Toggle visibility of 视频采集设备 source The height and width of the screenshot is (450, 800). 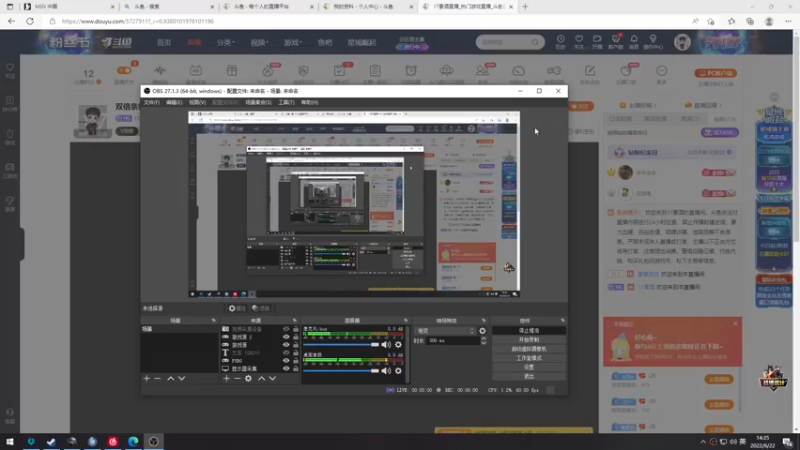click(286, 329)
